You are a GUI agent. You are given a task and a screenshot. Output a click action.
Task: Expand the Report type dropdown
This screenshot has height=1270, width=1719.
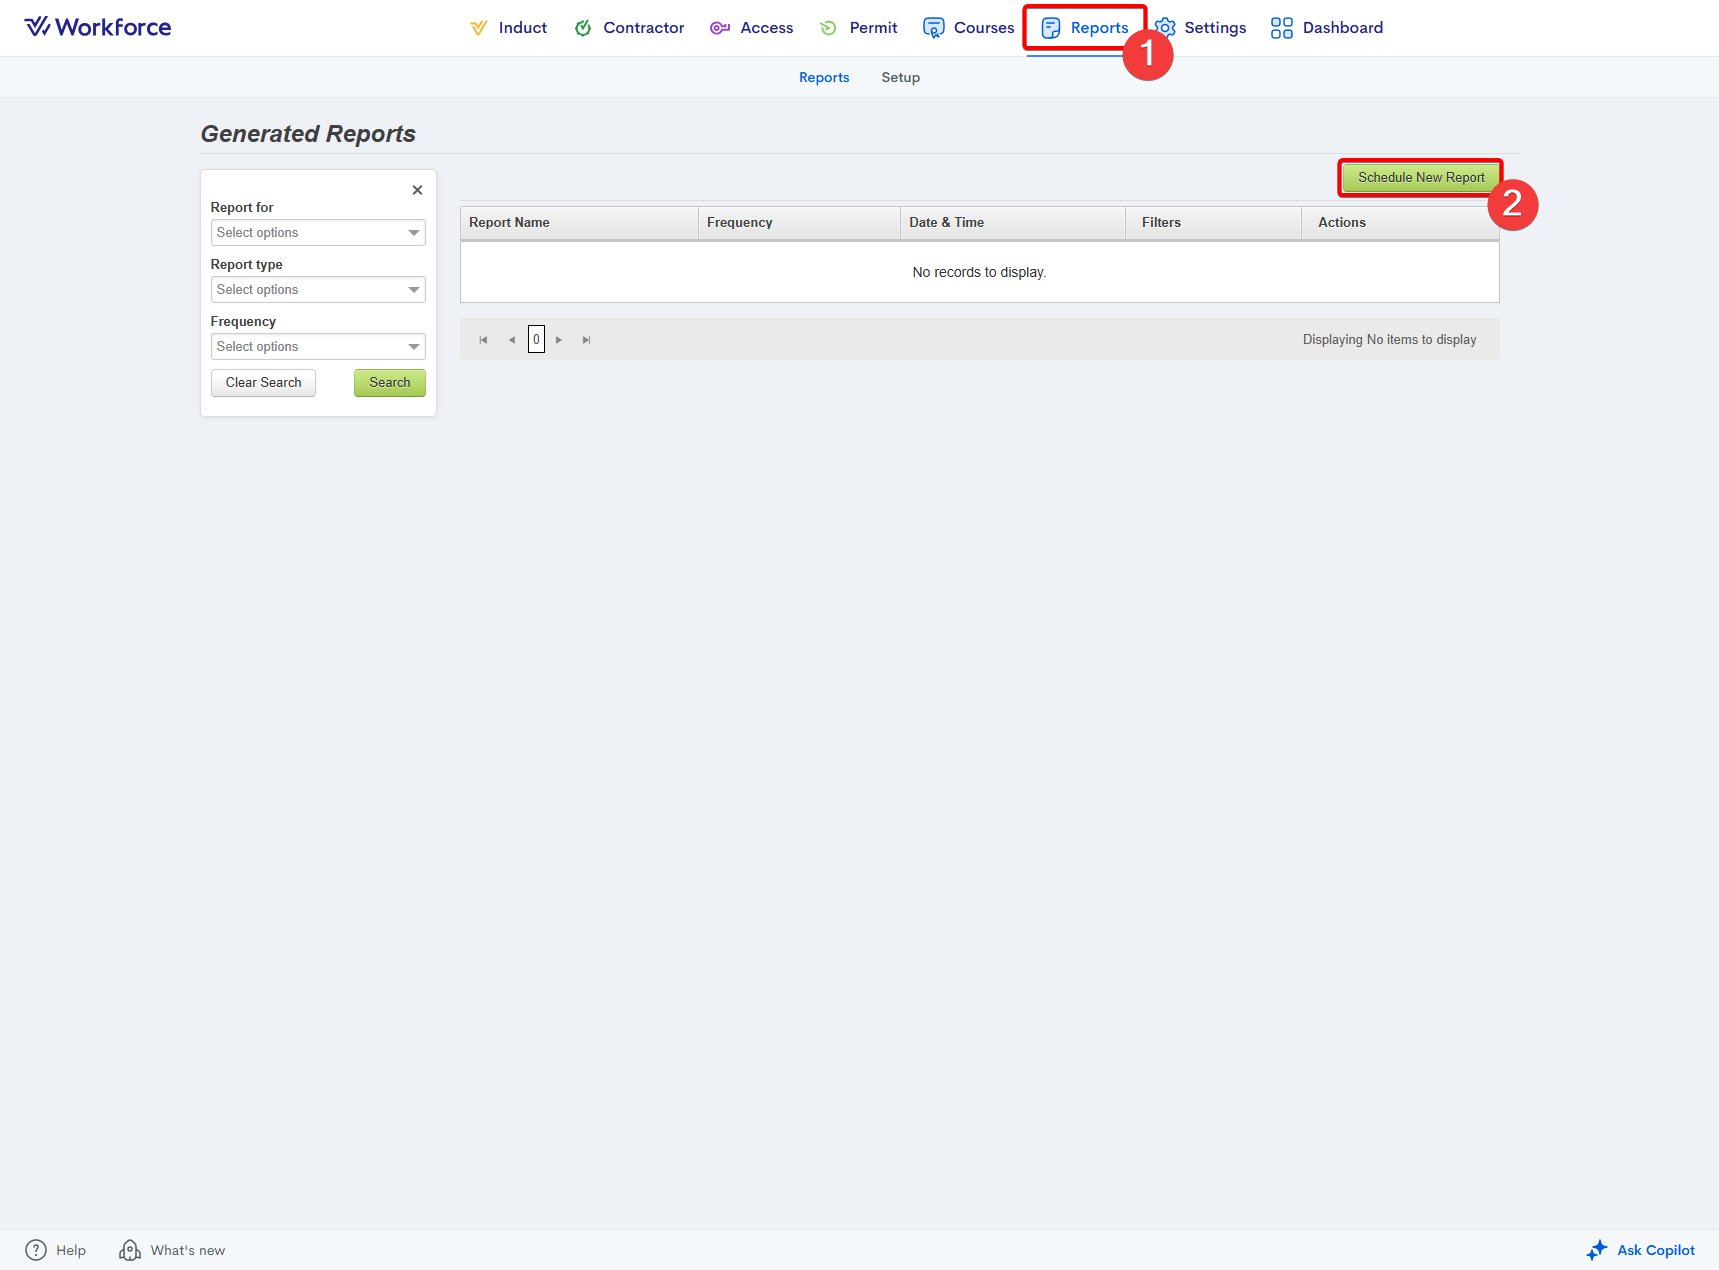318,290
